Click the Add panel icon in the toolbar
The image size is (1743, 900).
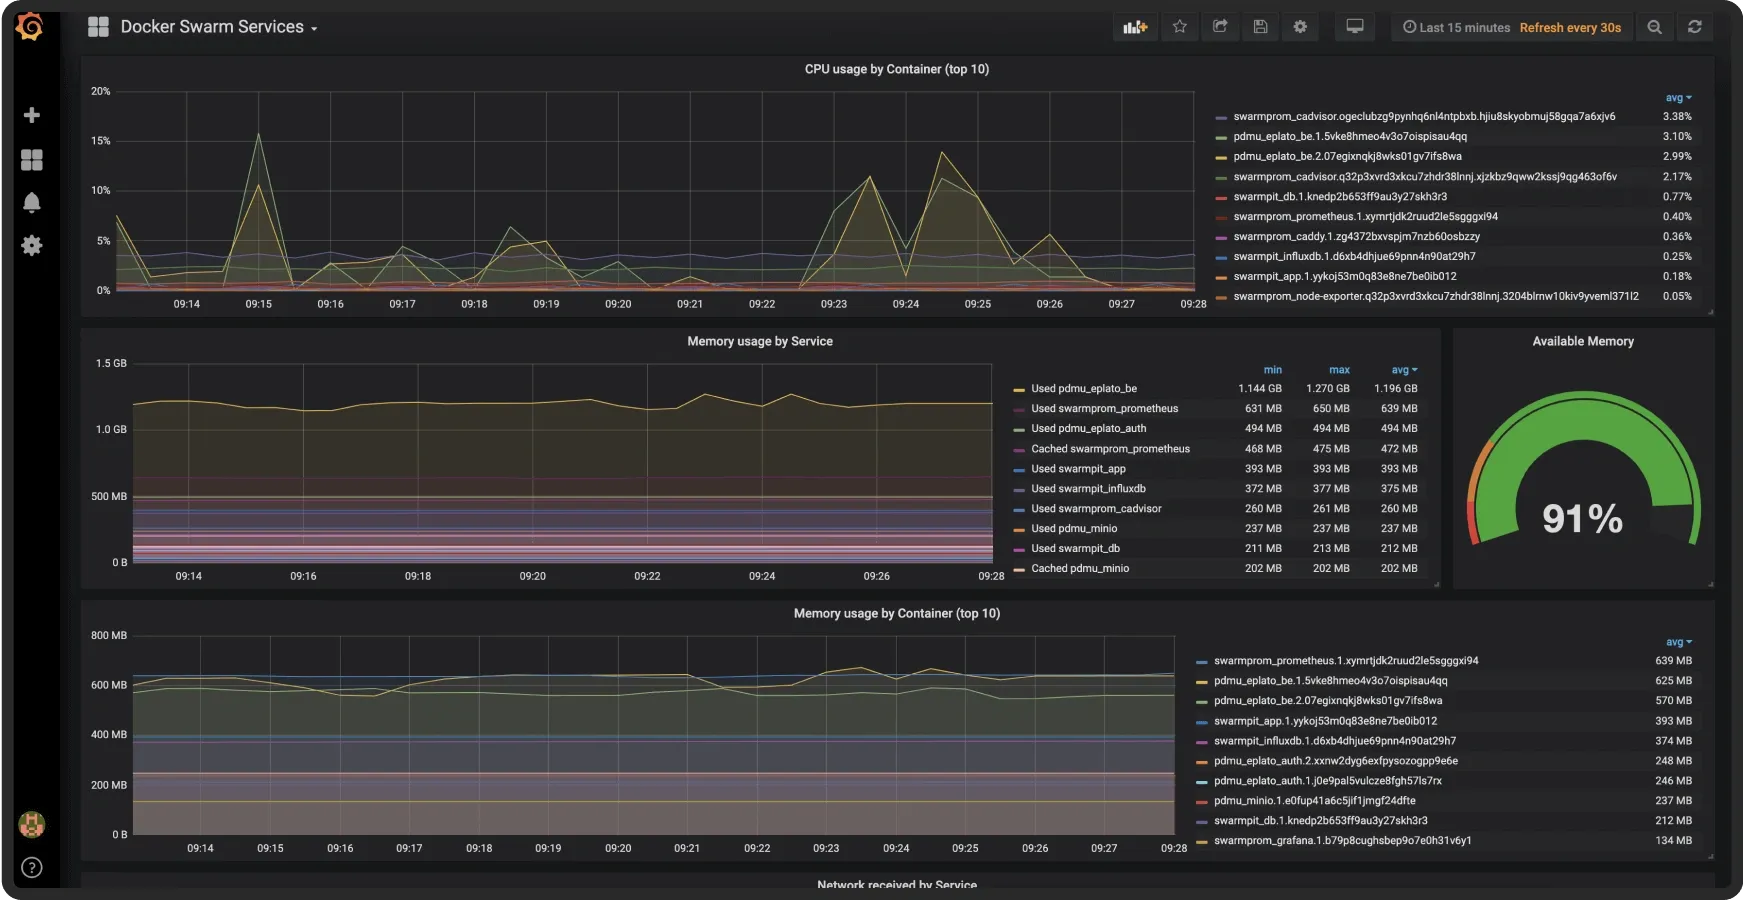click(x=1135, y=27)
